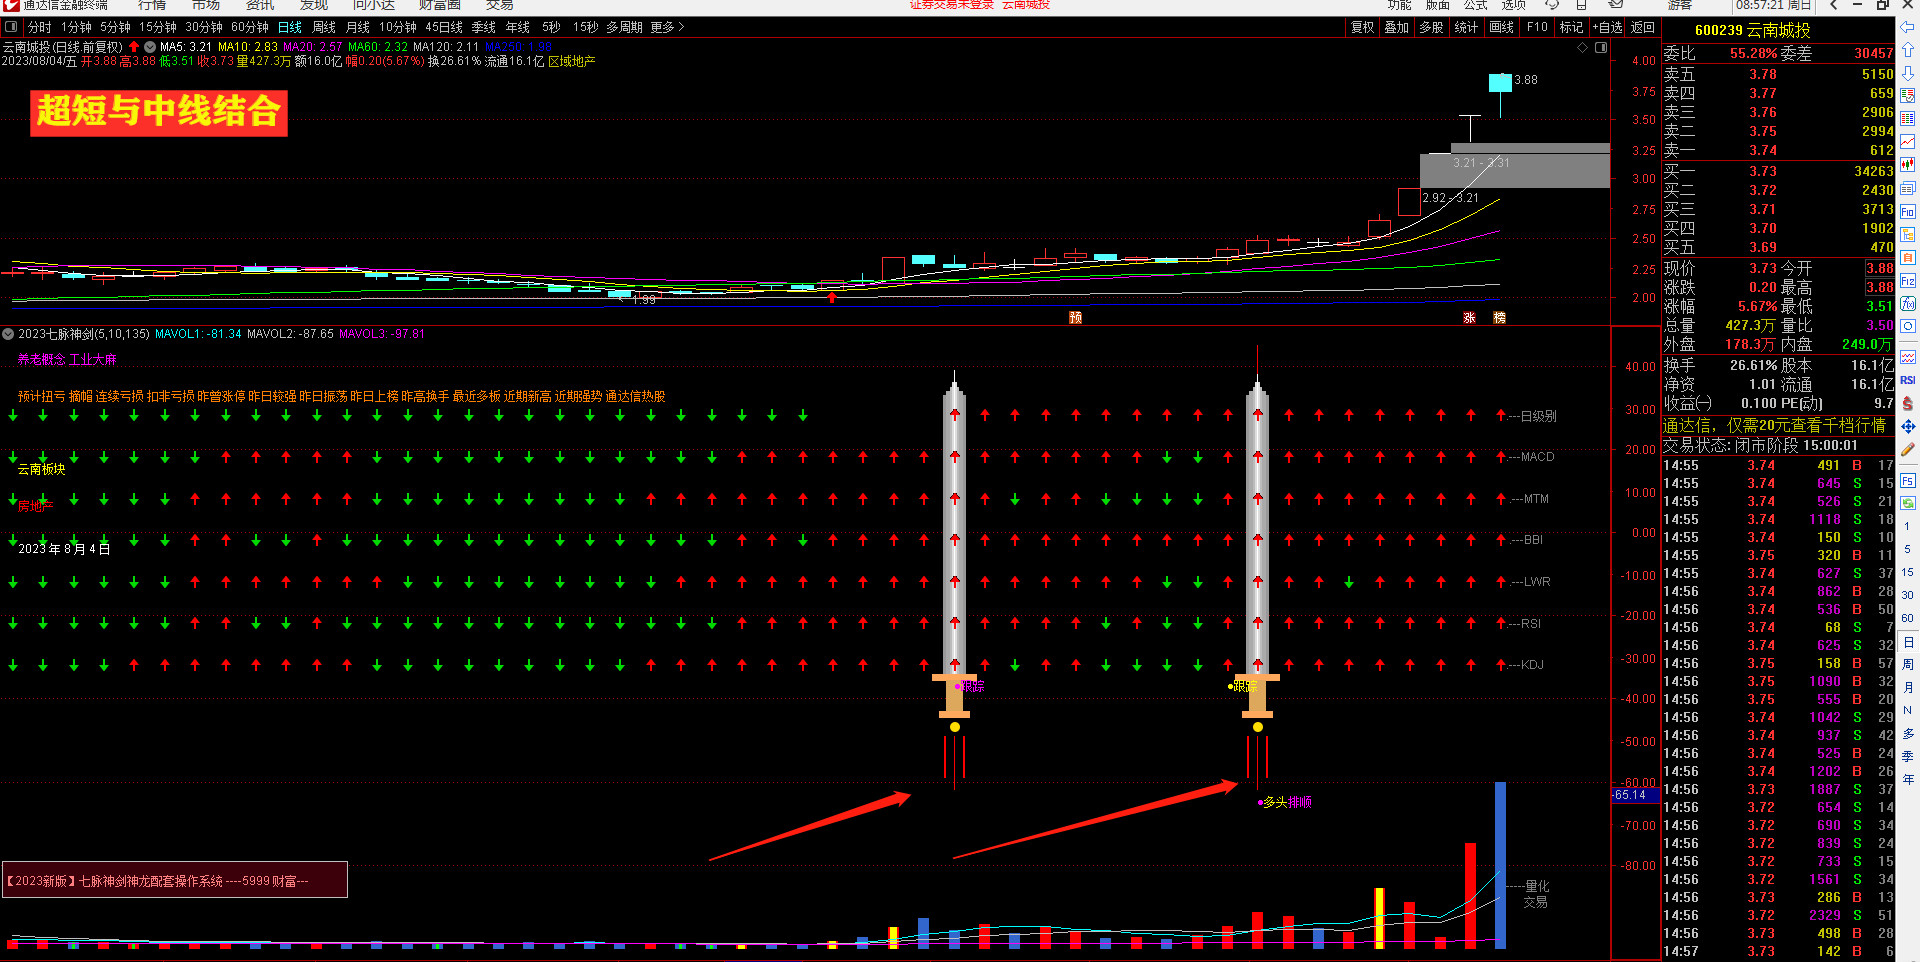Screen dimensions: 1920x962
Task: Click the 标记 toolbar button
Action: [1572, 27]
